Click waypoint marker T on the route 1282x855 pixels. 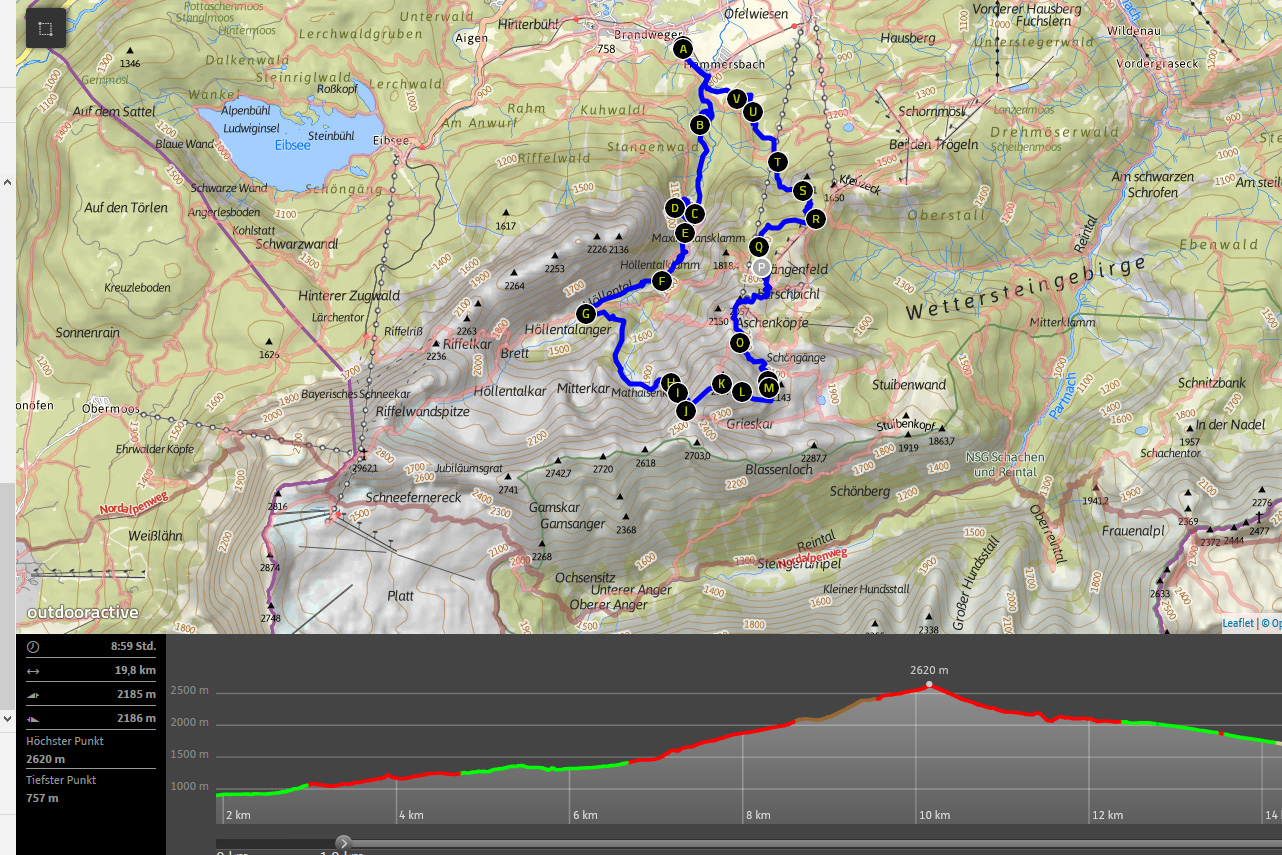click(778, 162)
